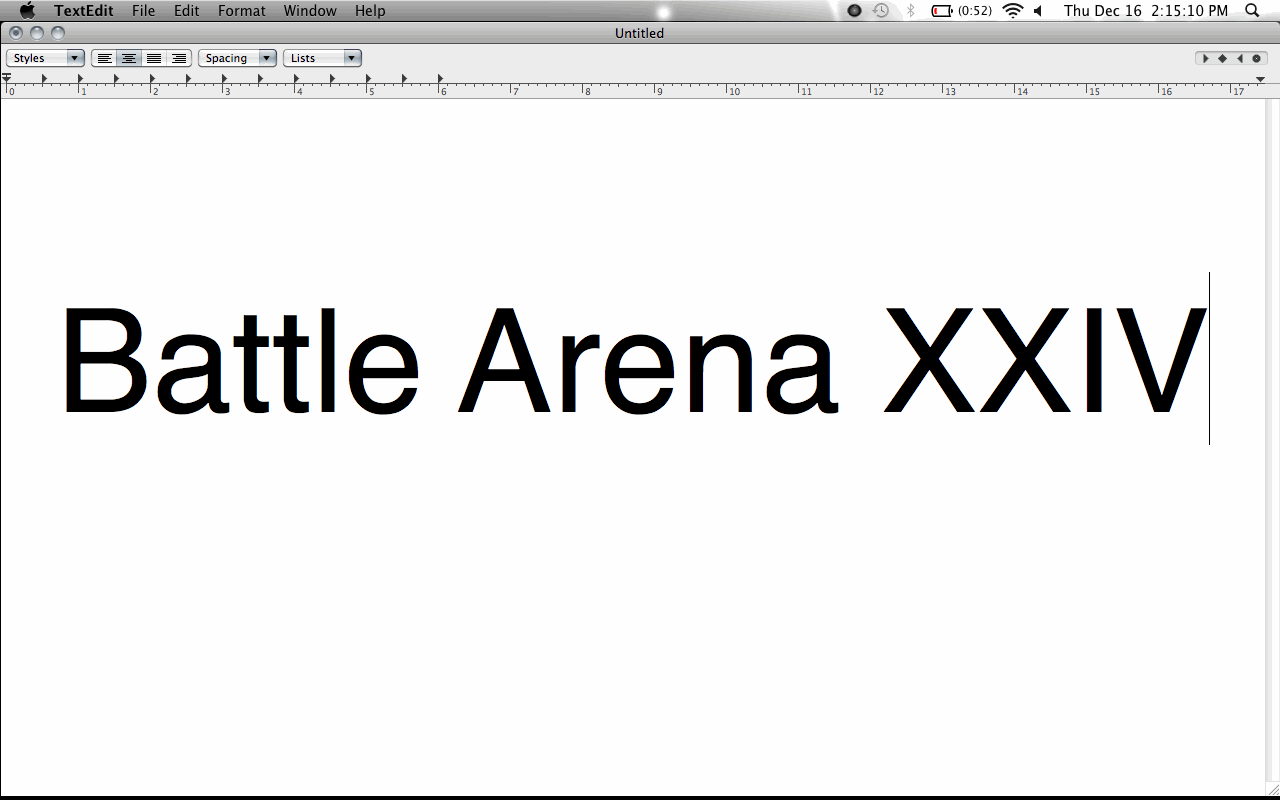Open the Edit menu
Screen dimensions: 1280x800
coord(186,11)
